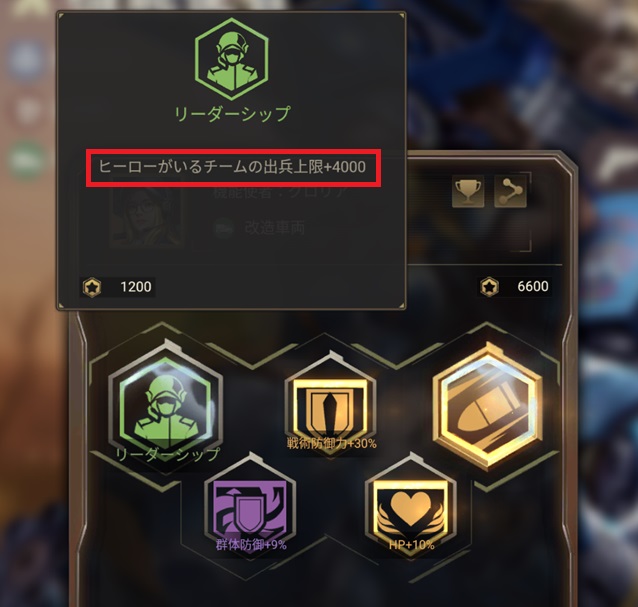Click the green Leadership hexagon skill icon

[166, 407]
